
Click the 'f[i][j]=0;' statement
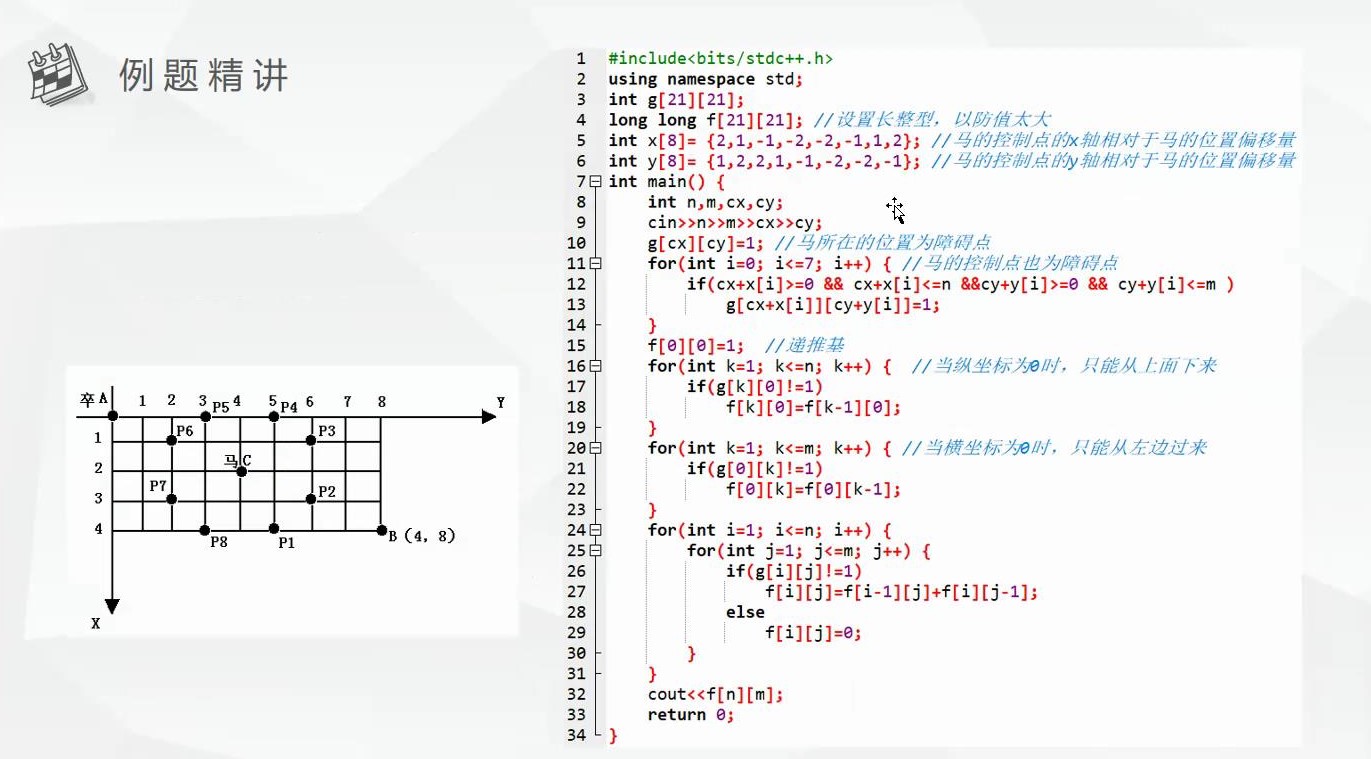tap(814, 633)
